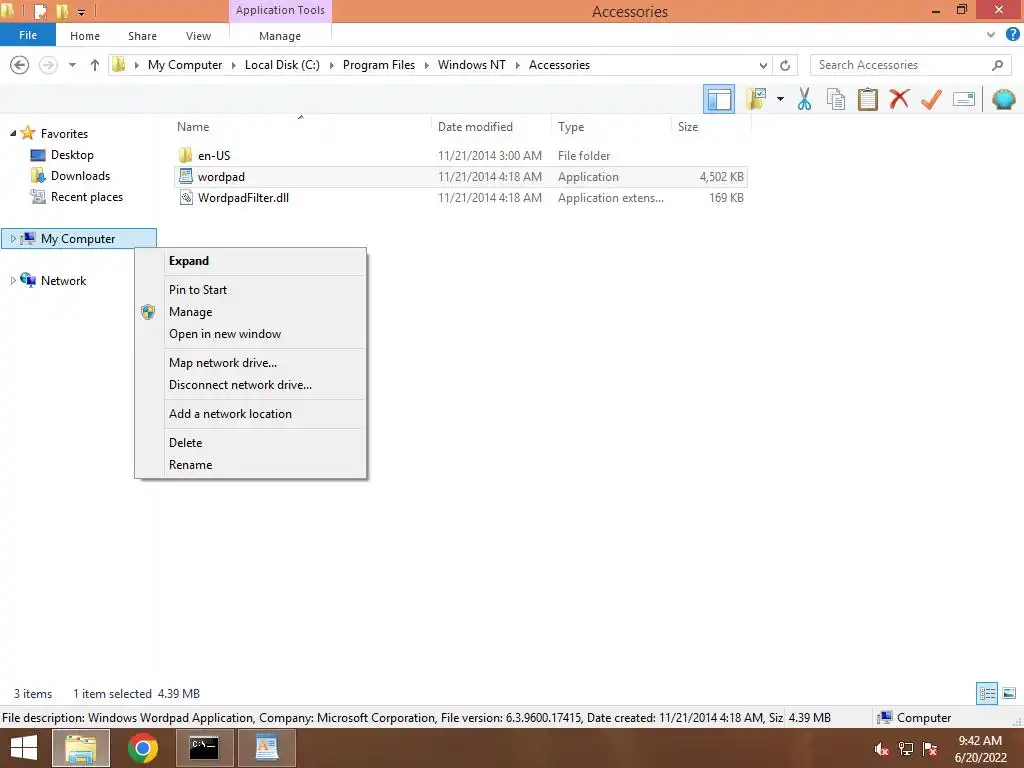Click the Properties quick access icon
Screen dimensions: 1024x768
(40, 11)
